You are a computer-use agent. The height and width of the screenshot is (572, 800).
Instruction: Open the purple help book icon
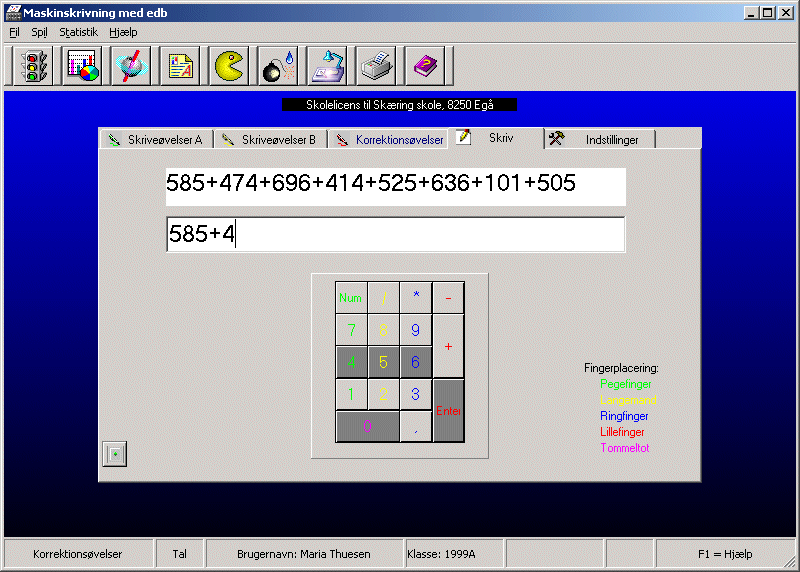[x=425, y=66]
